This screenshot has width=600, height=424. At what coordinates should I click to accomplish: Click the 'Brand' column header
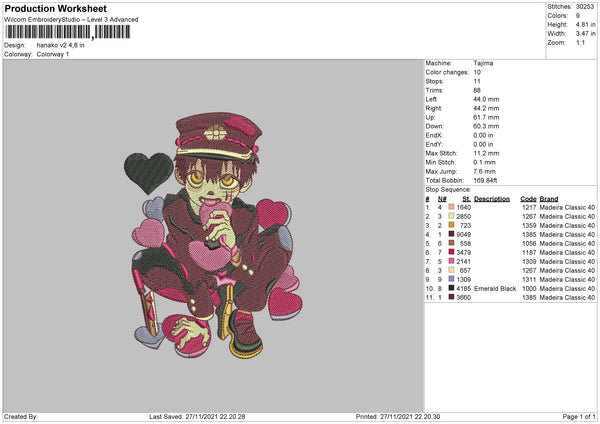click(x=549, y=199)
